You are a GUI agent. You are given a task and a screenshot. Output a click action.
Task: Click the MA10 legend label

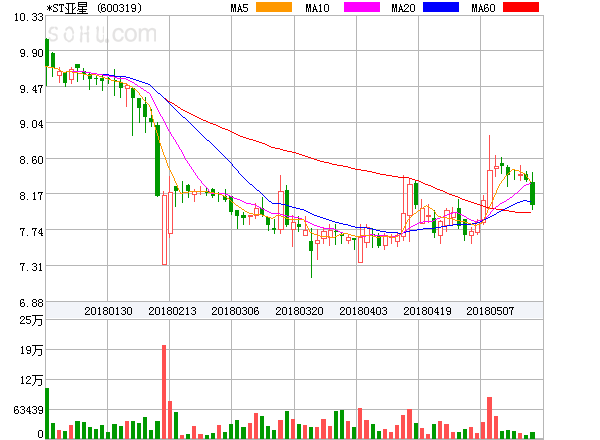coord(317,8)
